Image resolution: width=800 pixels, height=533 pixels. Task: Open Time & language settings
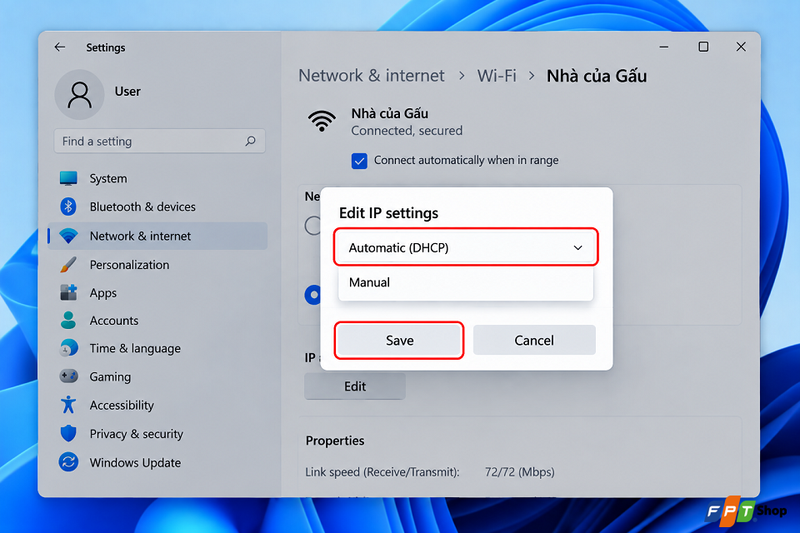click(x=157, y=348)
